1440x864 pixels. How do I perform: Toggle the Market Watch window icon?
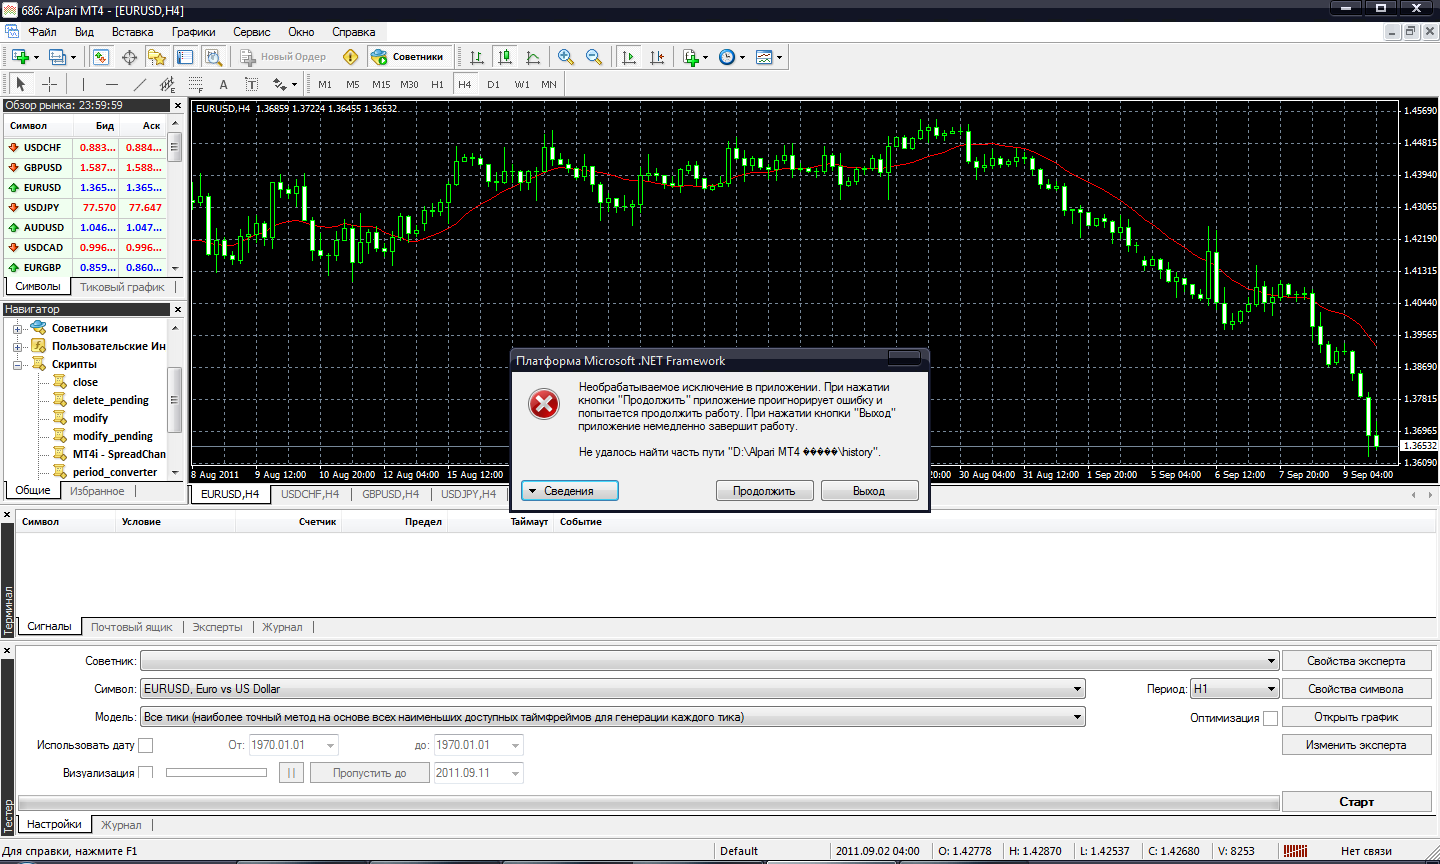tap(101, 57)
